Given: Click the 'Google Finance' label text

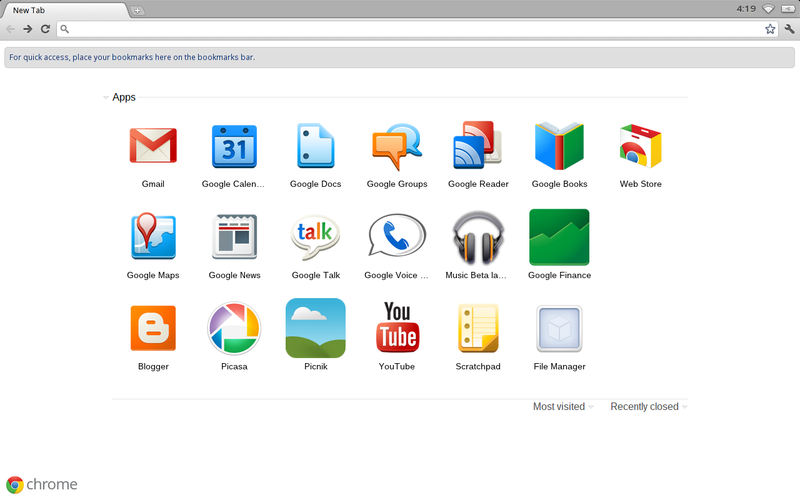Looking at the screenshot, I should (559, 275).
